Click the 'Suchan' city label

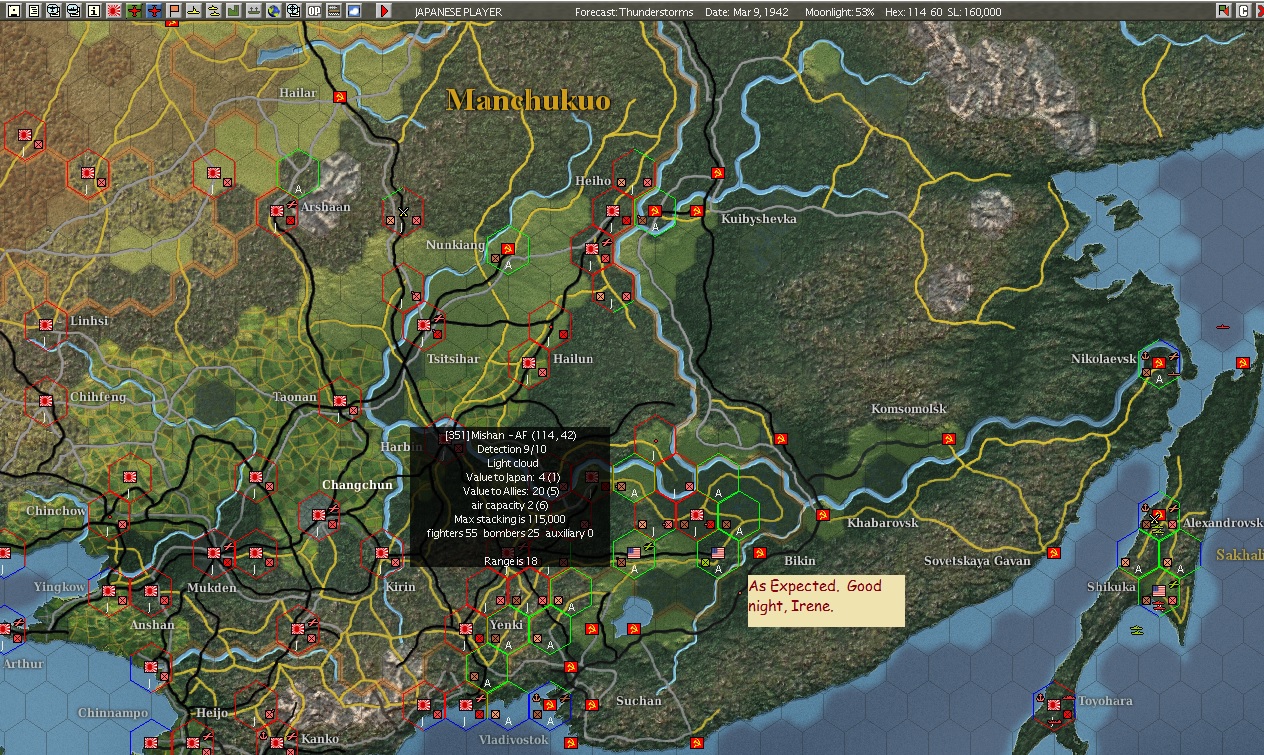click(x=638, y=701)
